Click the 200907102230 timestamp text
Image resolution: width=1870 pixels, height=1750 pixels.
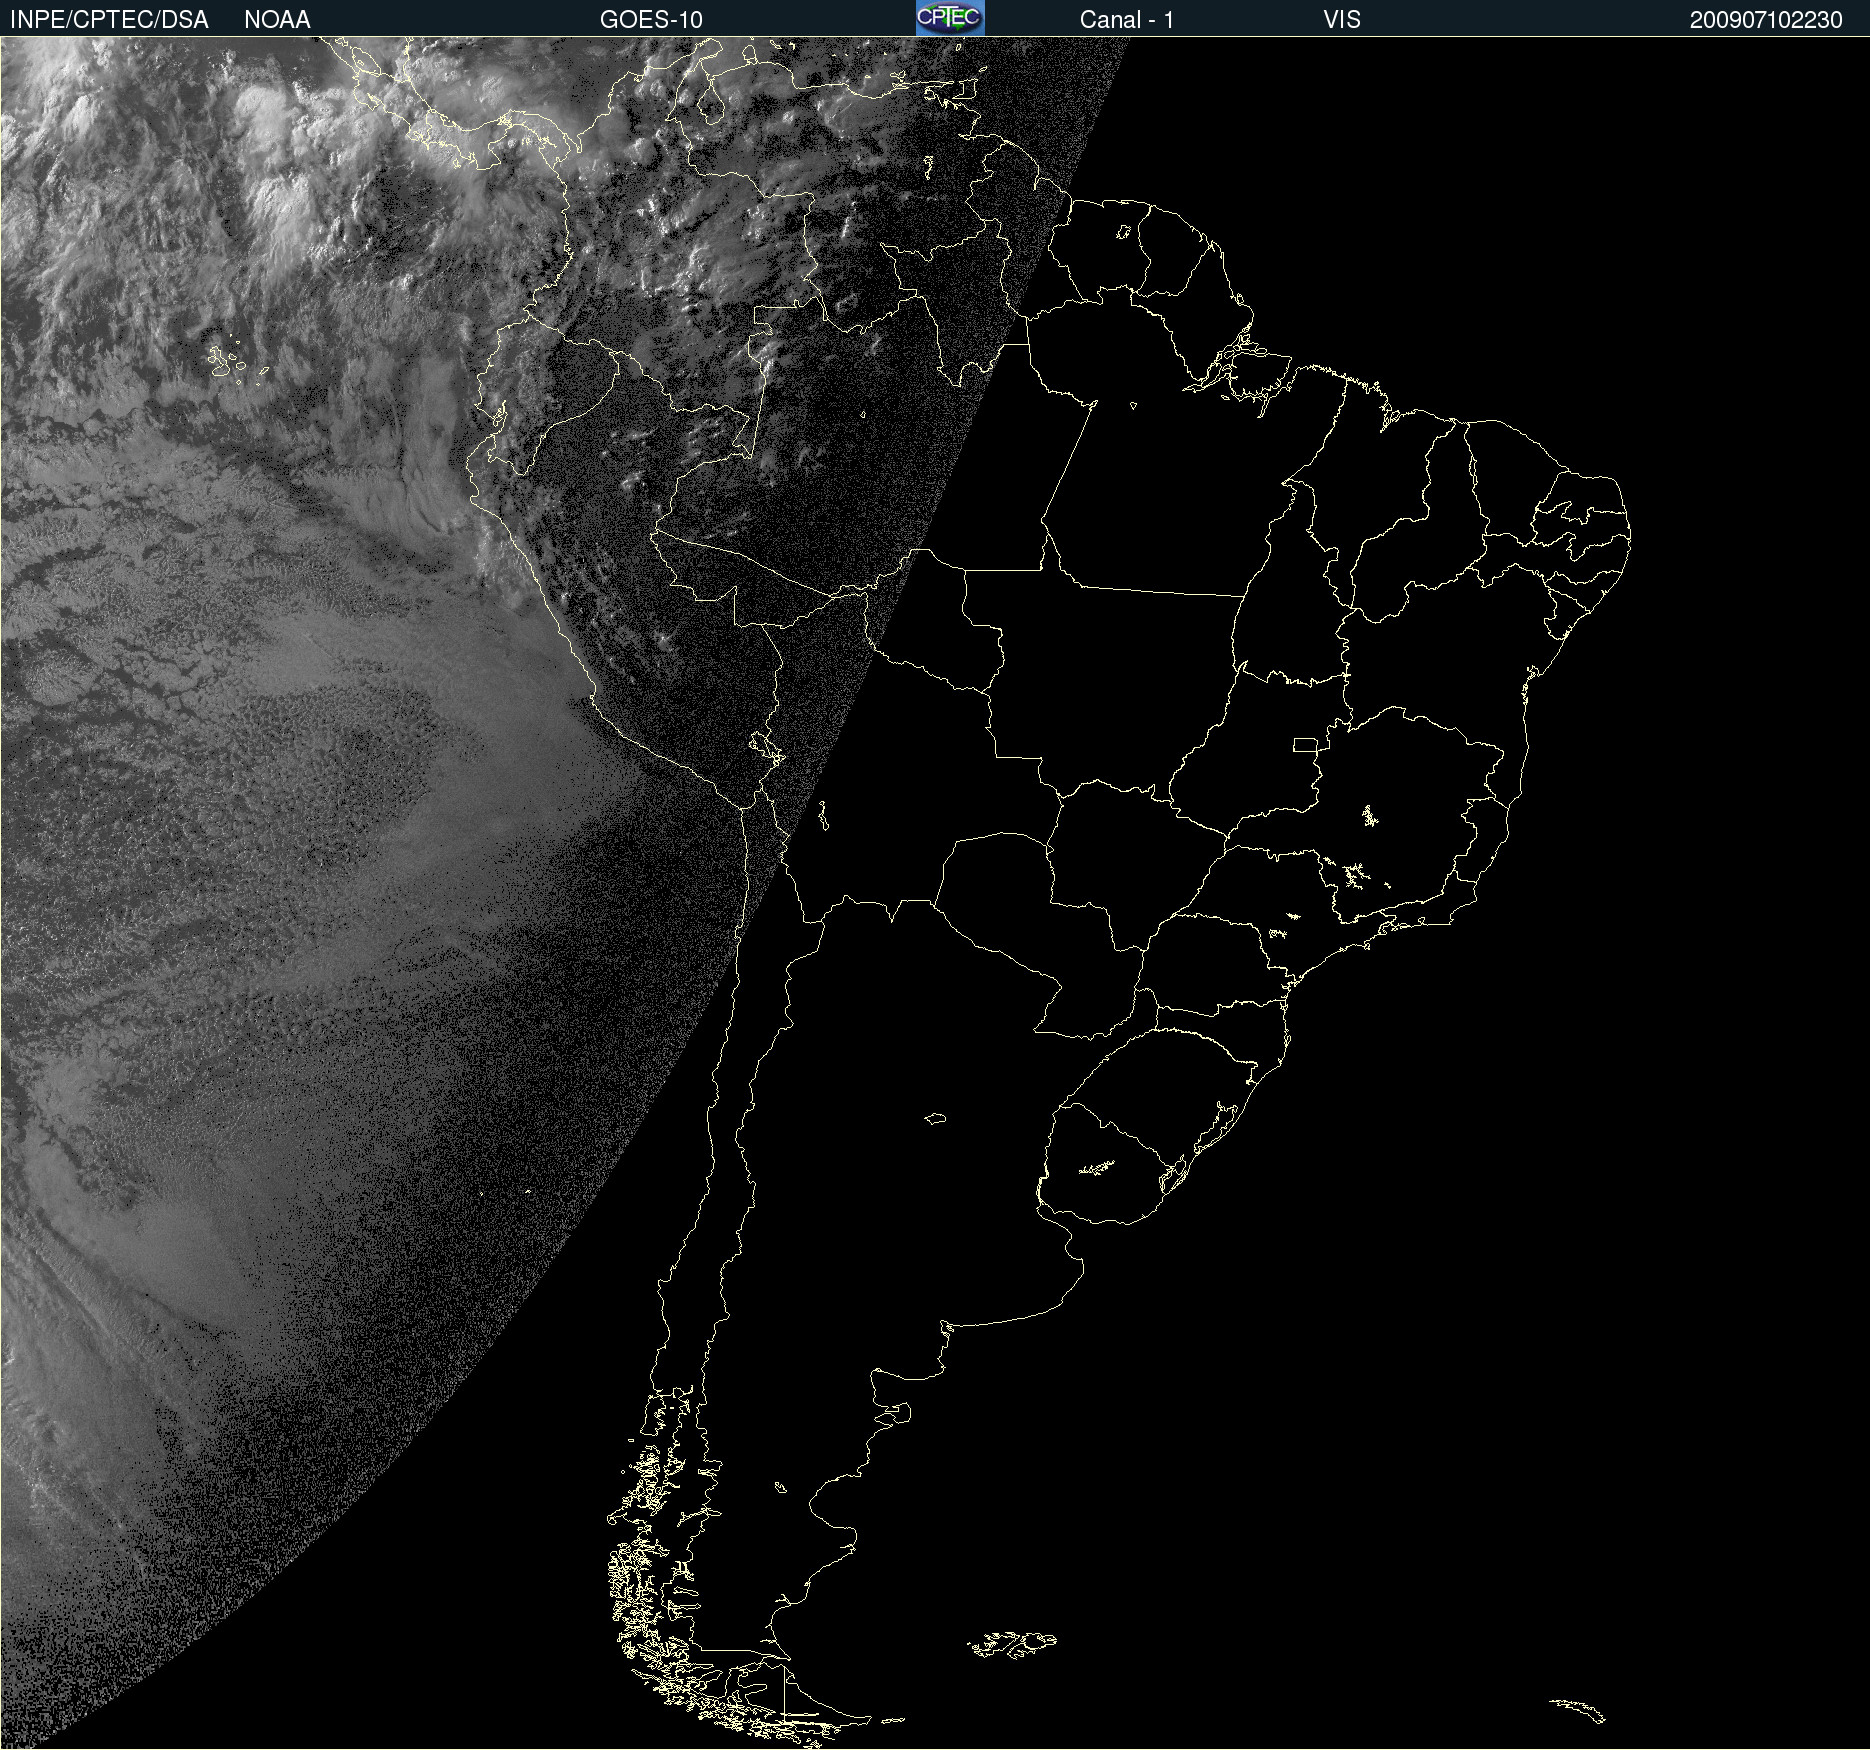click(x=1766, y=20)
